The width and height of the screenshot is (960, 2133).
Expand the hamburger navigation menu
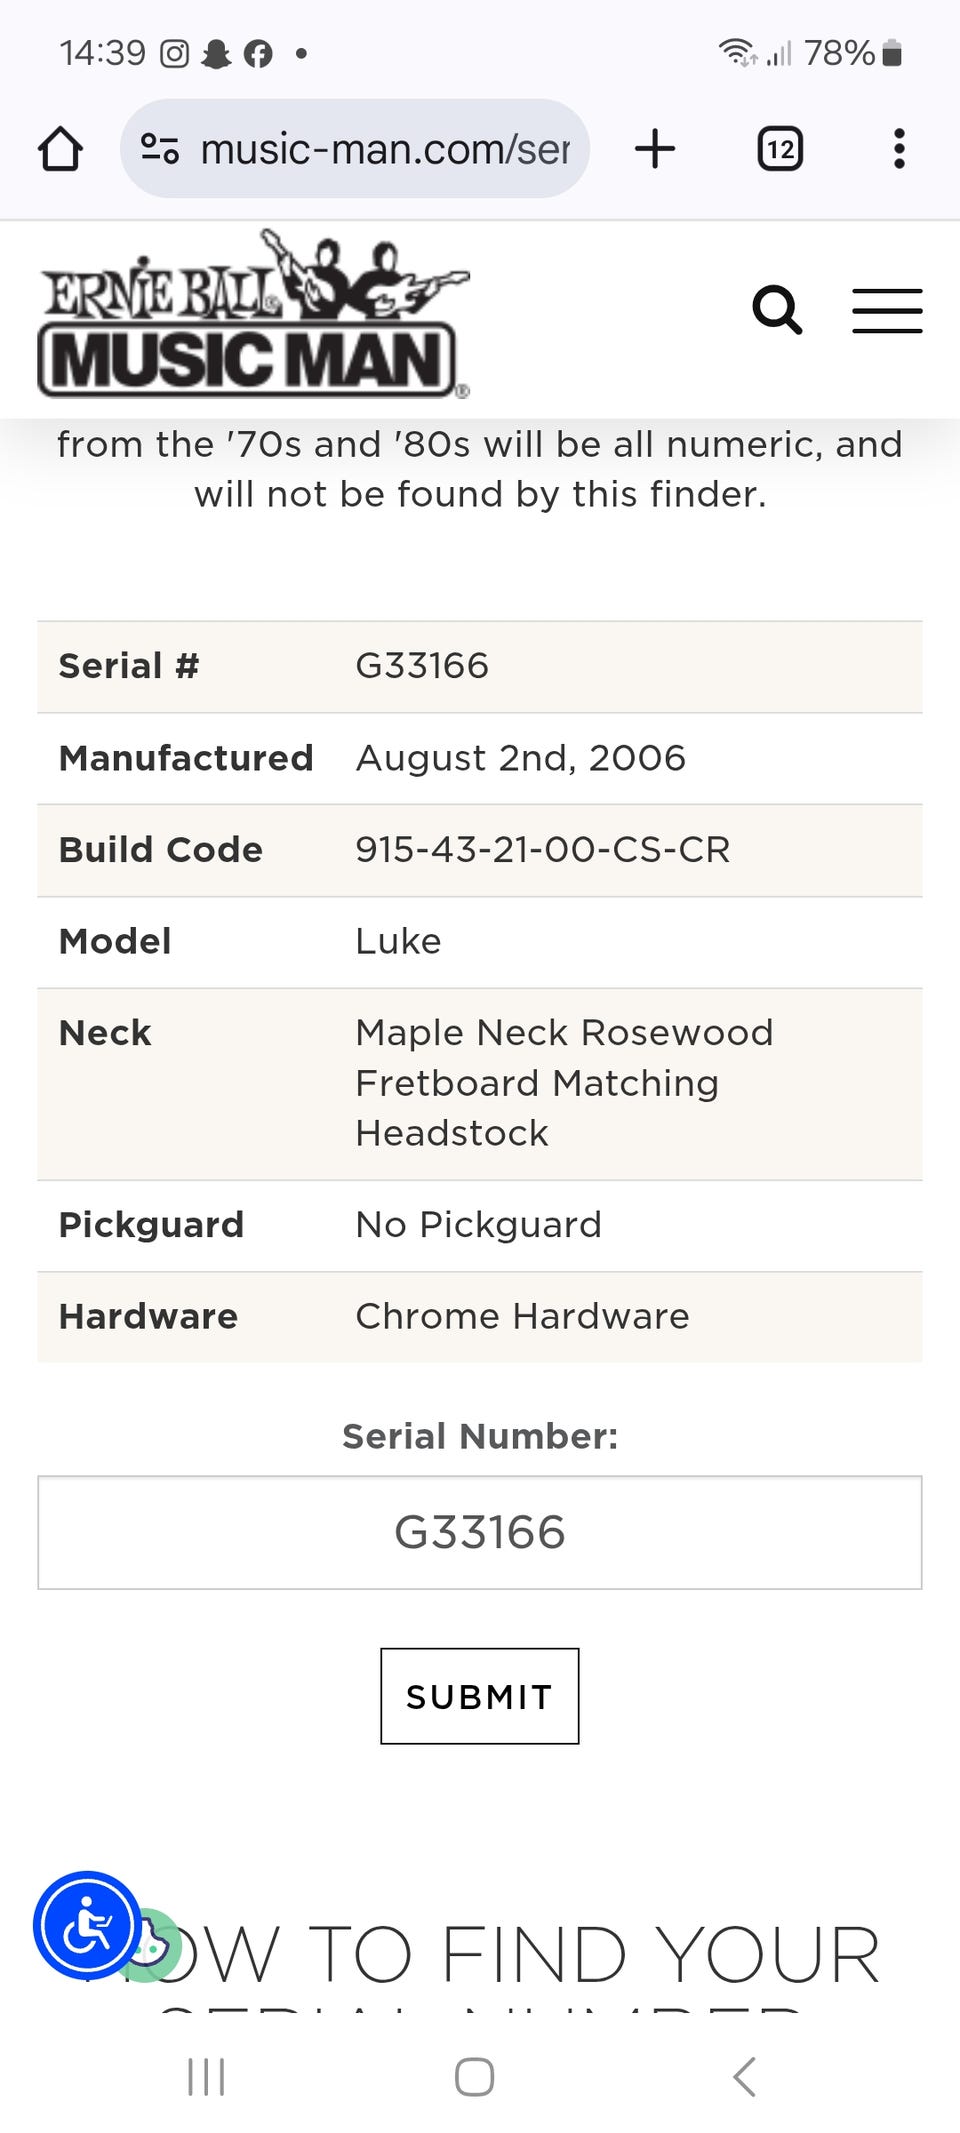(887, 310)
